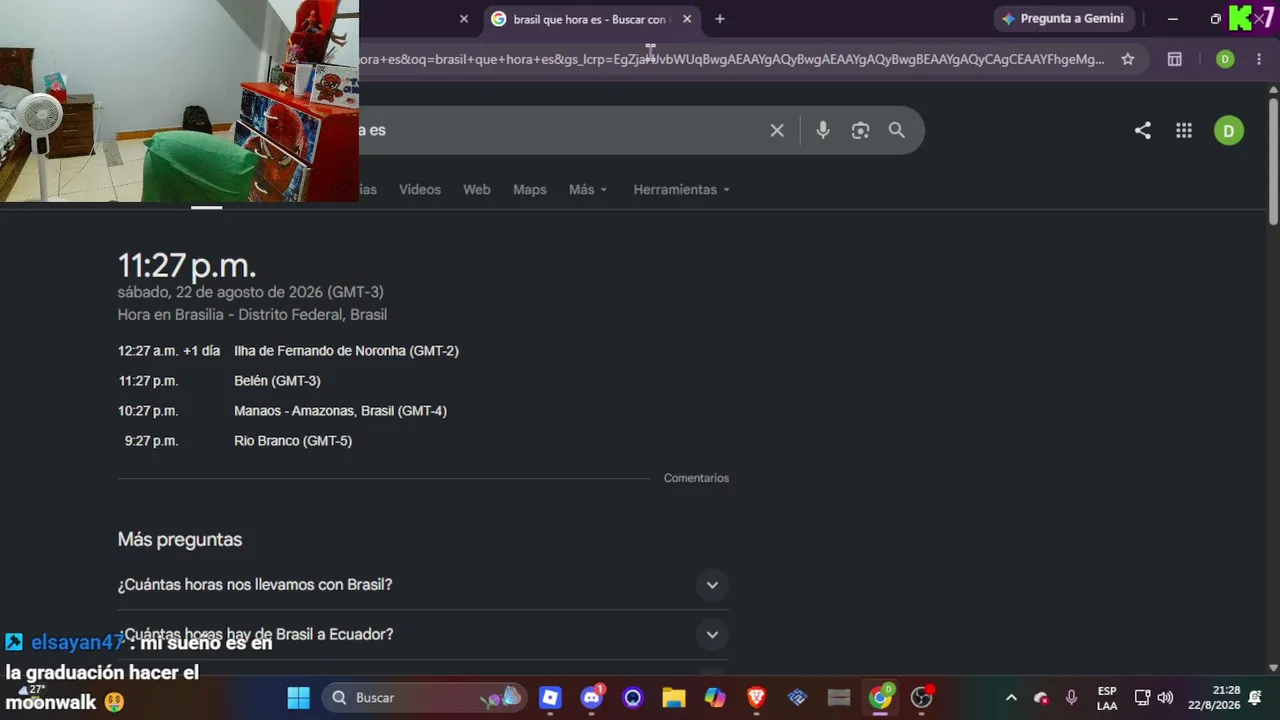
Task: Open the Google apps grid
Action: coord(1184,130)
